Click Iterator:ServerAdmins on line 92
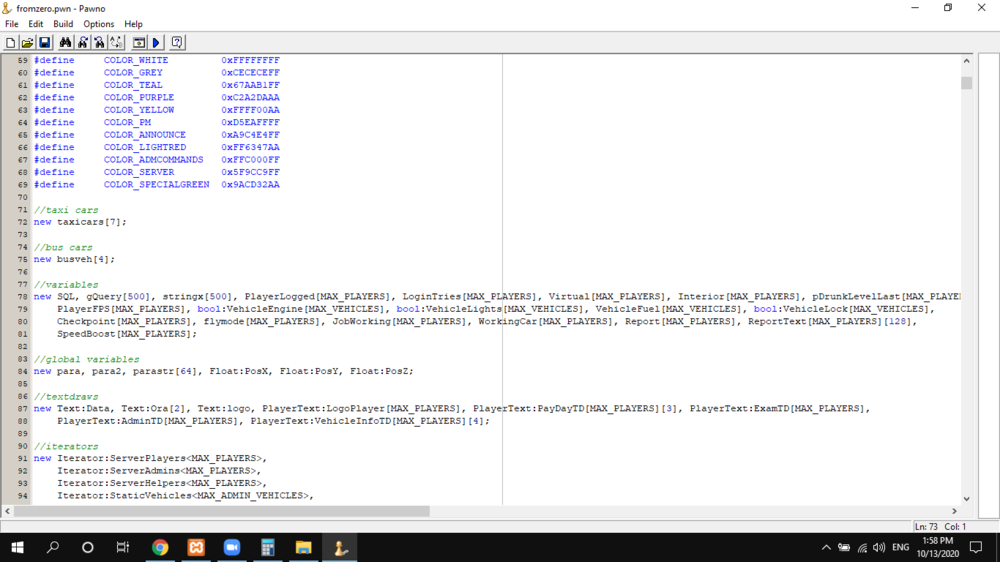Viewport: 1000px width, 562px height. 119,471
